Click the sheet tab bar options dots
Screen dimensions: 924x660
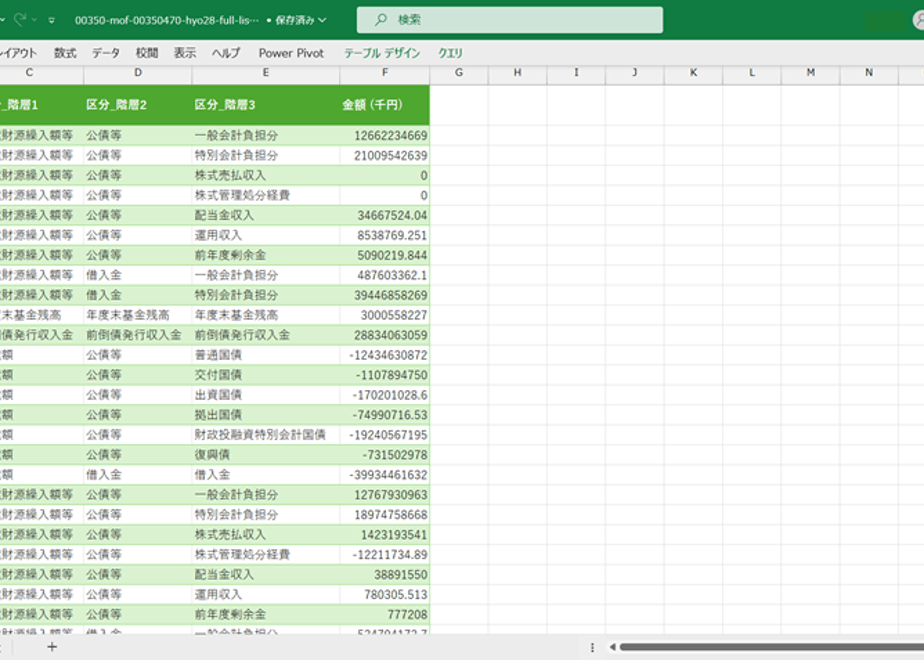click(592, 647)
